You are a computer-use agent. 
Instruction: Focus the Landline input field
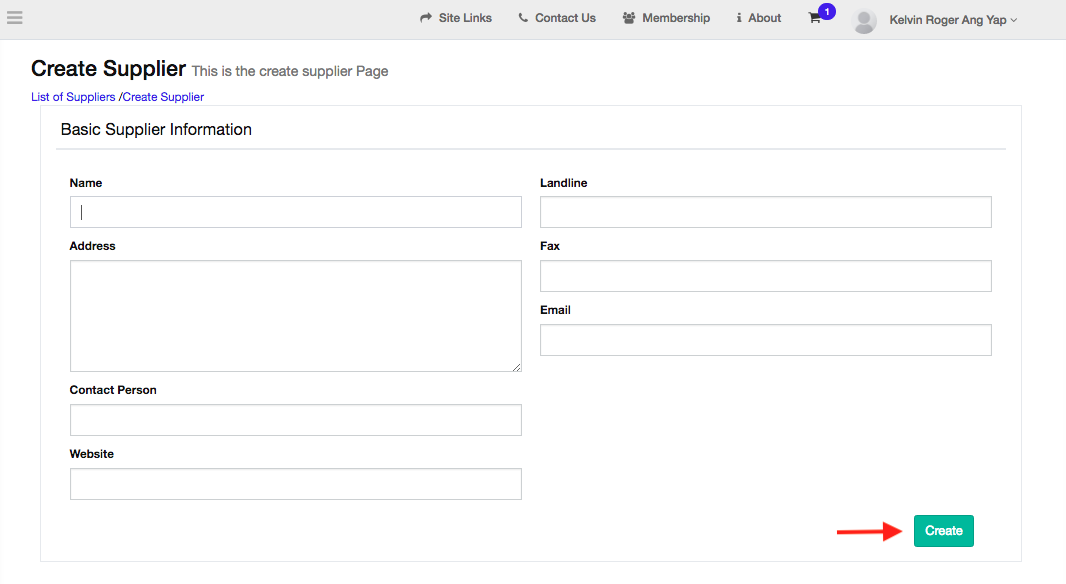(x=766, y=212)
